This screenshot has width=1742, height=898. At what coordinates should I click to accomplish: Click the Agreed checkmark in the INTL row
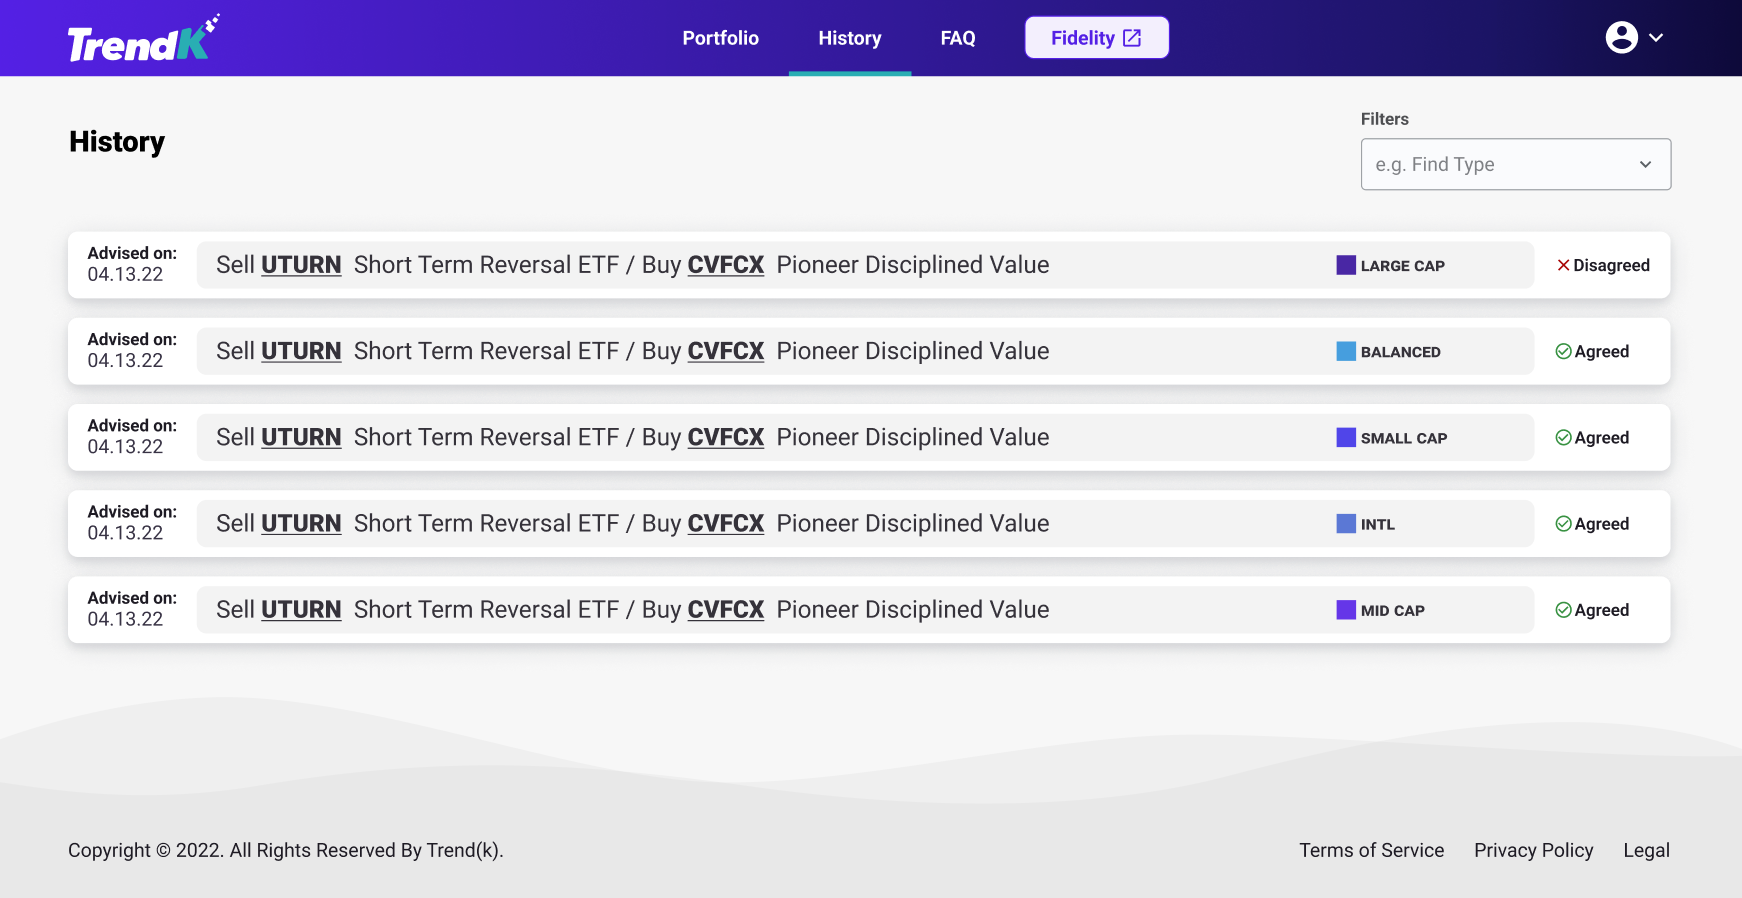[x=1563, y=523]
